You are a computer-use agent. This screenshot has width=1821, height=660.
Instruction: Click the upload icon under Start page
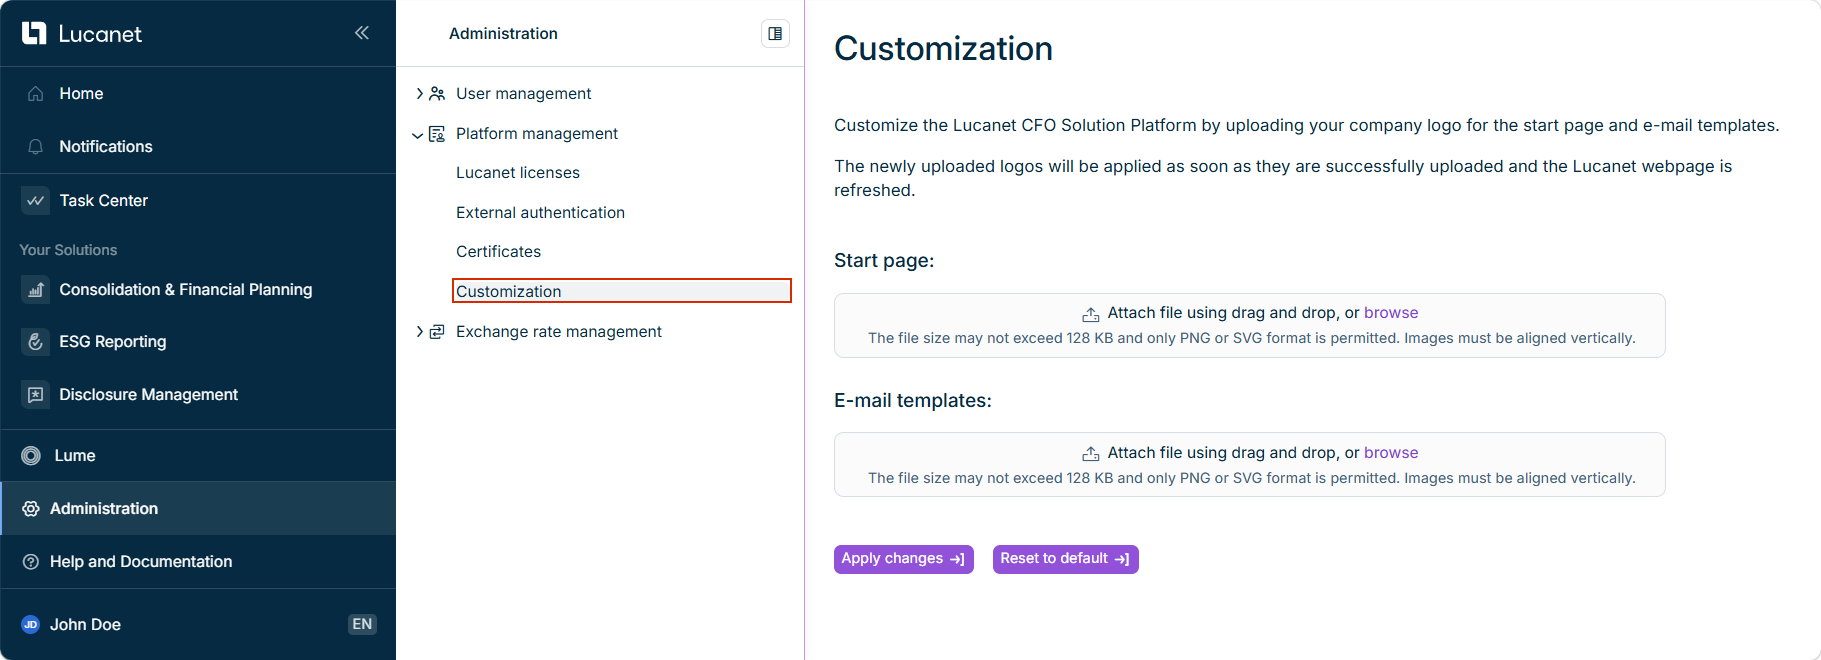pyautogui.click(x=1091, y=314)
